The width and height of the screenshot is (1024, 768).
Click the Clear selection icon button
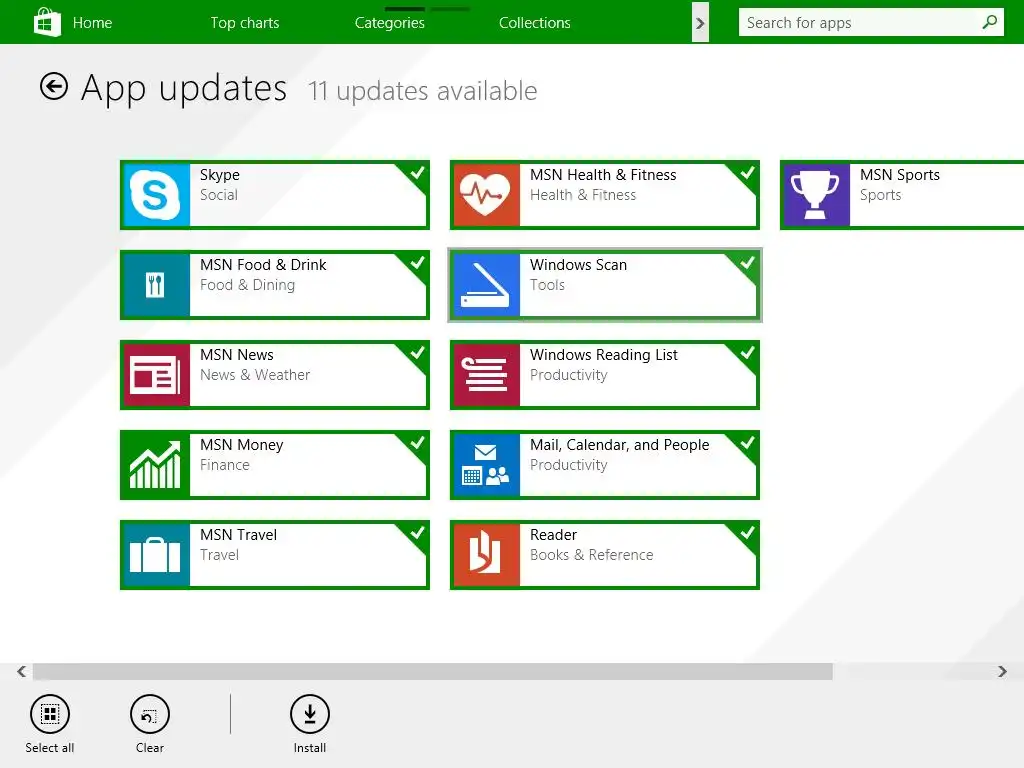pyautogui.click(x=150, y=714)
